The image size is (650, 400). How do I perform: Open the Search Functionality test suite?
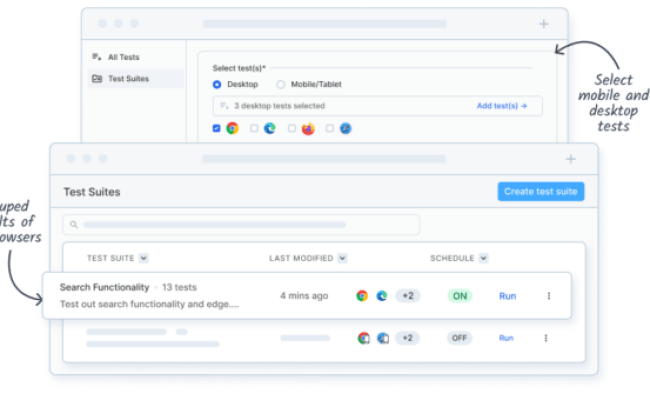(x=104, y=287)
